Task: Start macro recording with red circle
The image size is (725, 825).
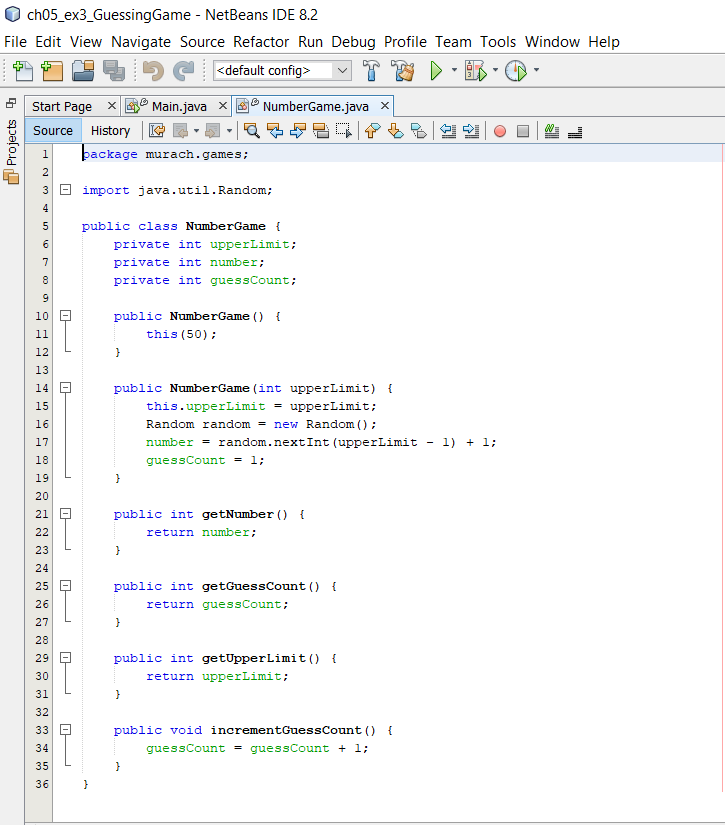Action: (x=500, y=131)
